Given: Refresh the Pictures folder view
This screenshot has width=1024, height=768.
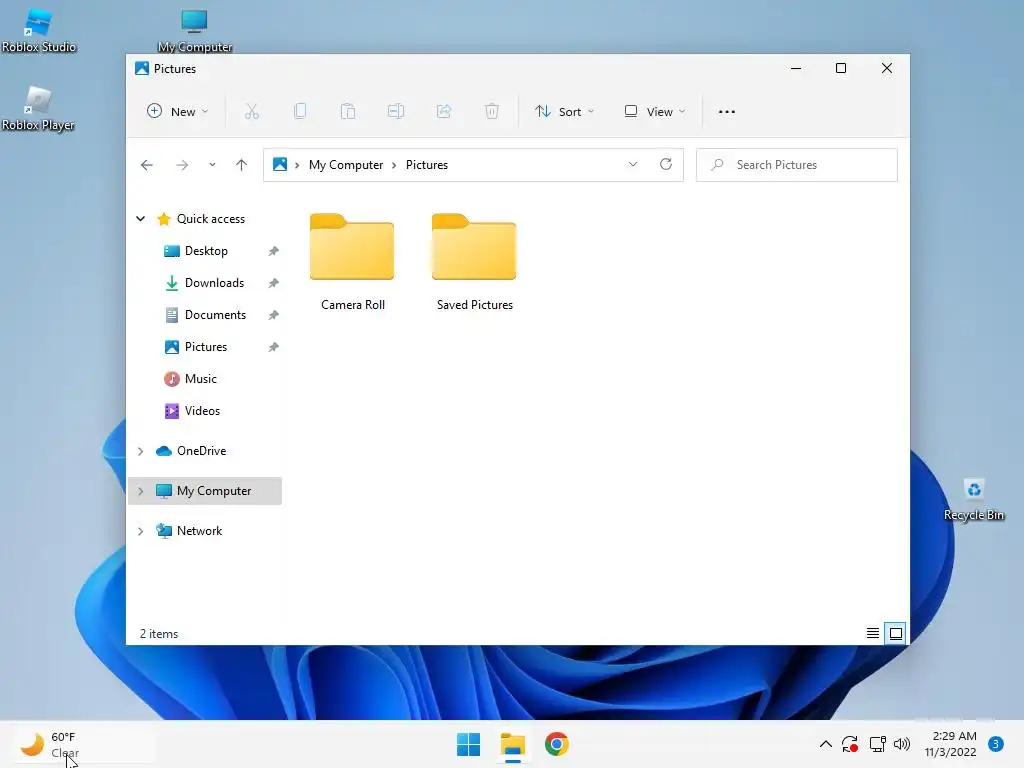Looking at the screenshot, I should click(x=665, y=165).
